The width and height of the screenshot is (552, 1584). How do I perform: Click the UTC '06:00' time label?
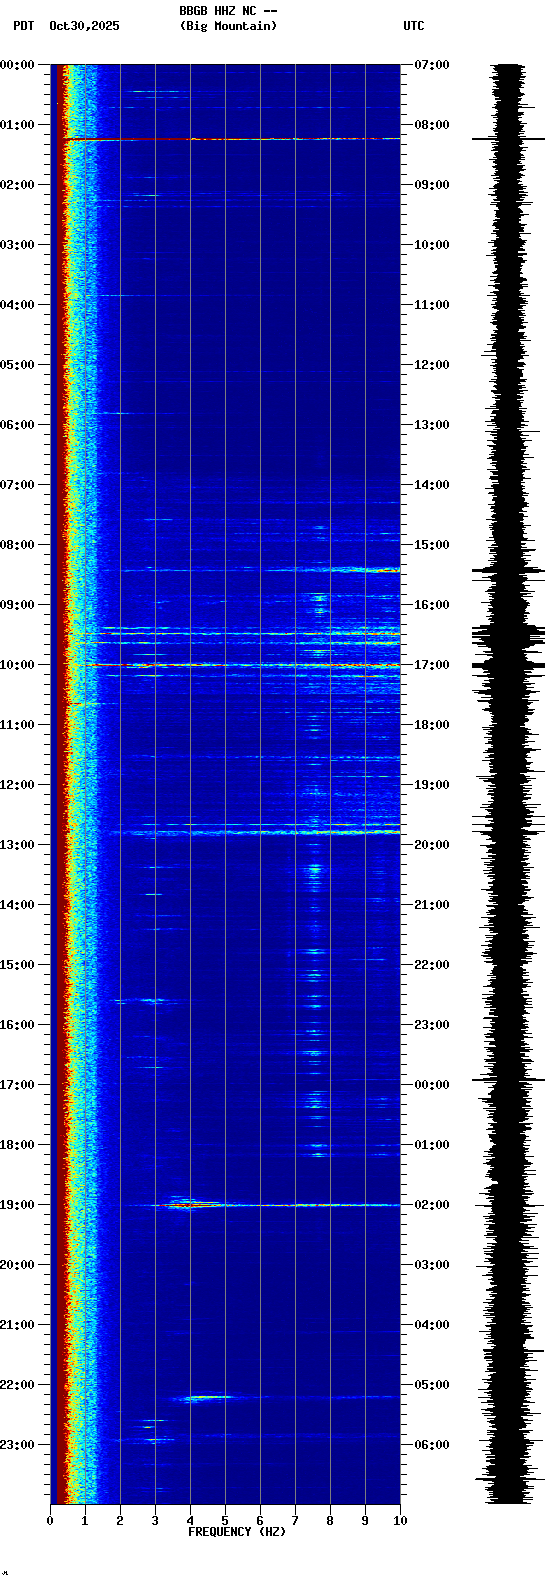point(432,1445)
